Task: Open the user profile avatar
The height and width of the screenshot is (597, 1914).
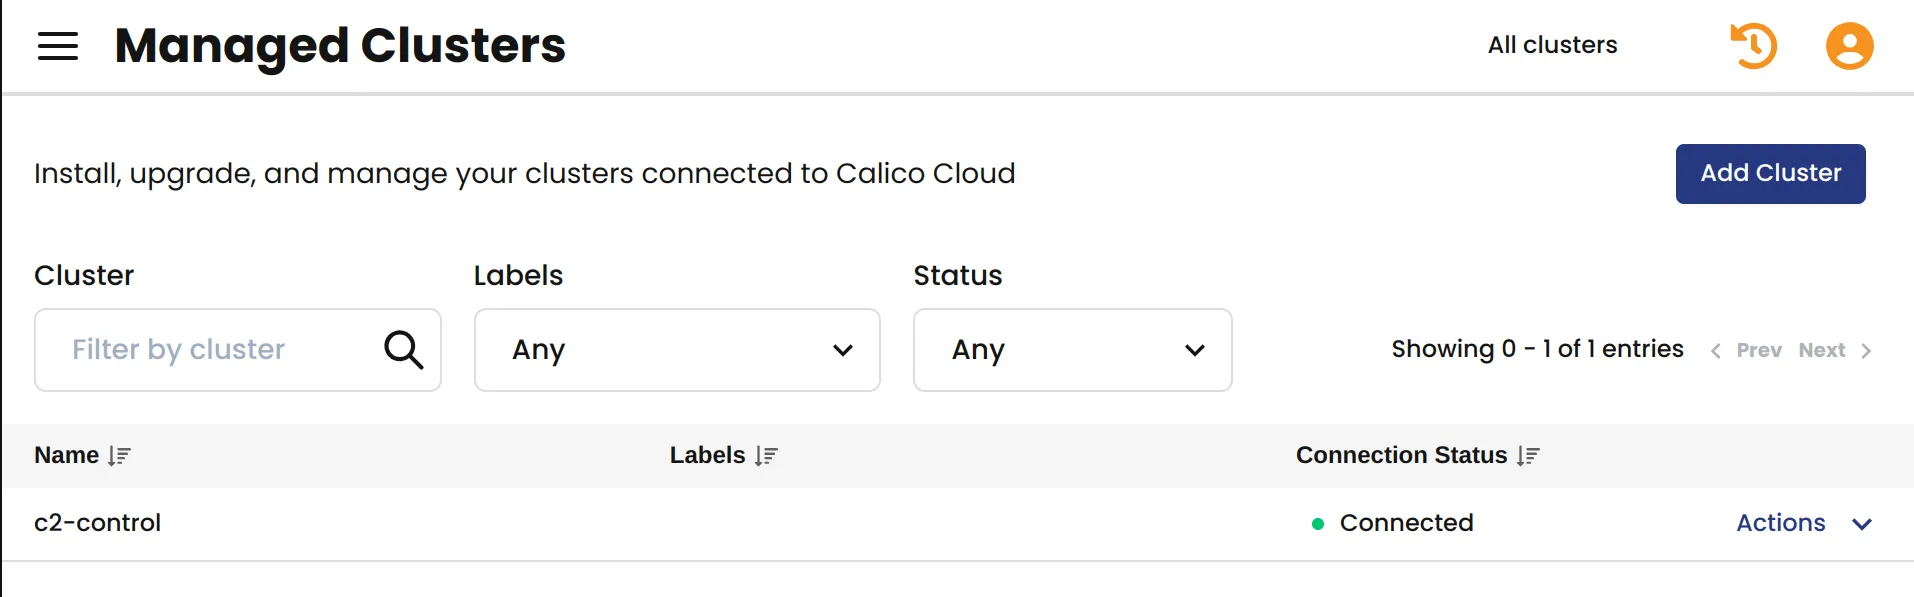Action: pos(1849,46)
